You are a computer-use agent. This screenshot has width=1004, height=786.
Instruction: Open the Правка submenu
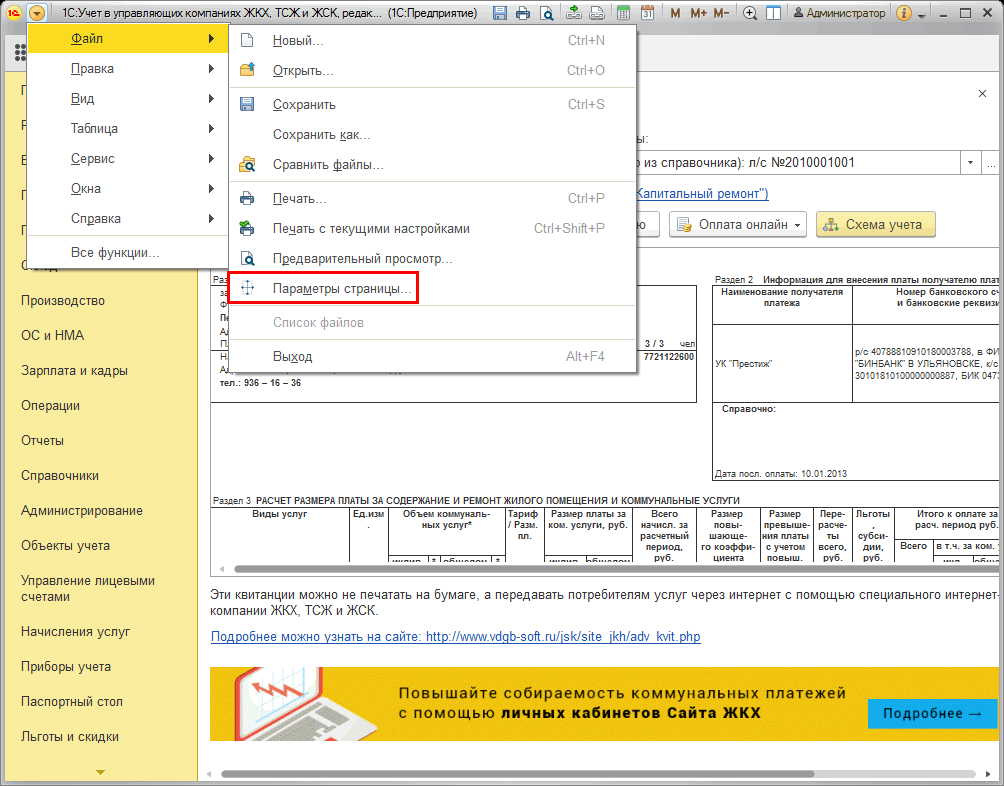(128, 68)
